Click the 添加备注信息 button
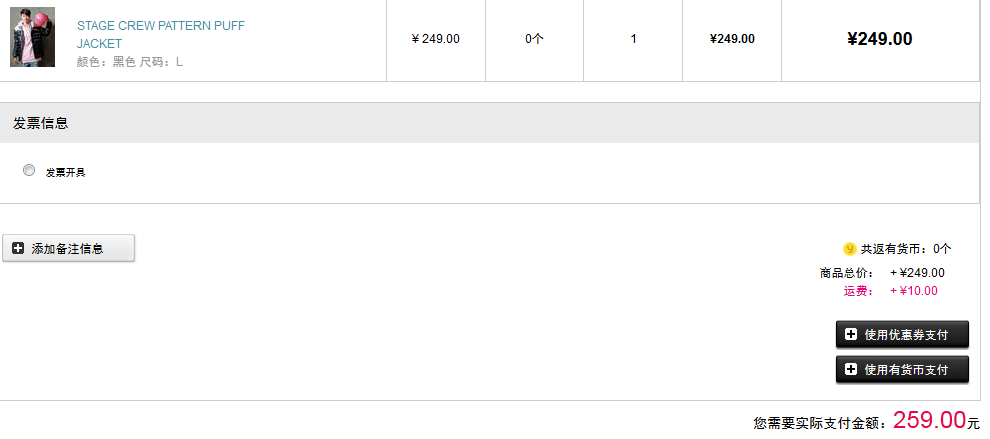The width and height of the screenshot is (990, 439). point(68,248)
